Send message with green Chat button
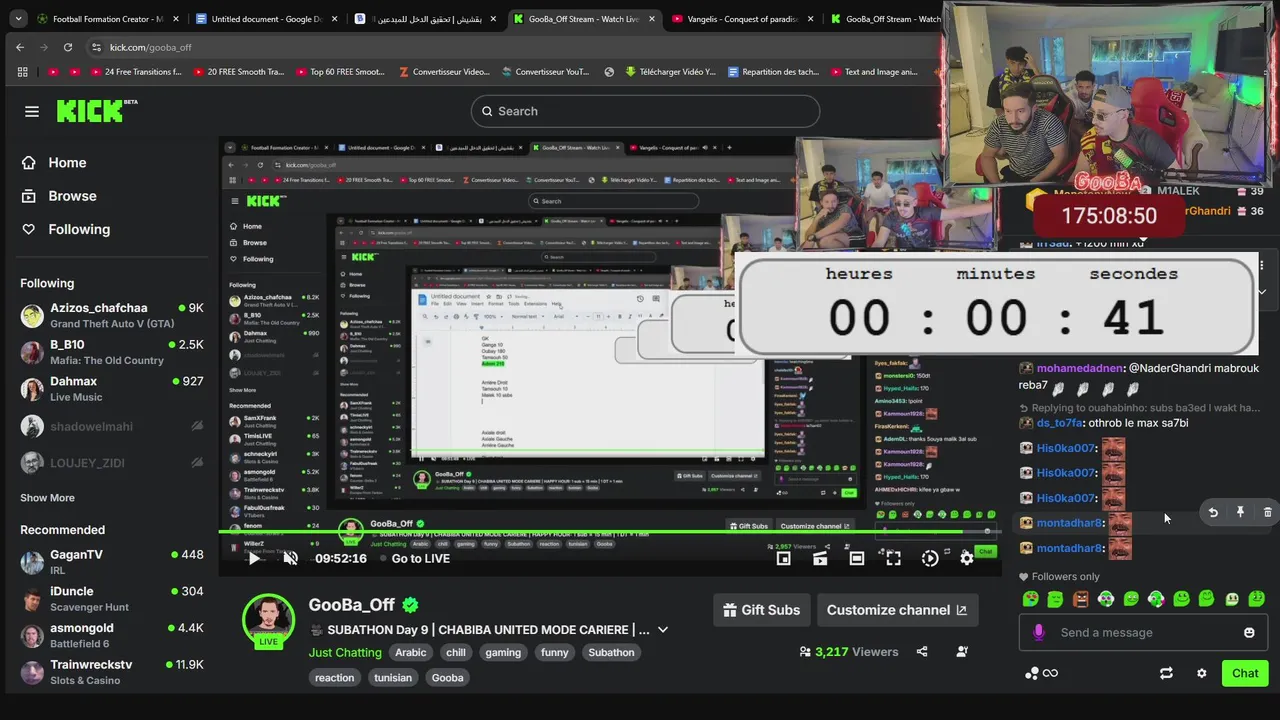The height and width of the screenshot is (720, 1280). tap(1245, 673)
